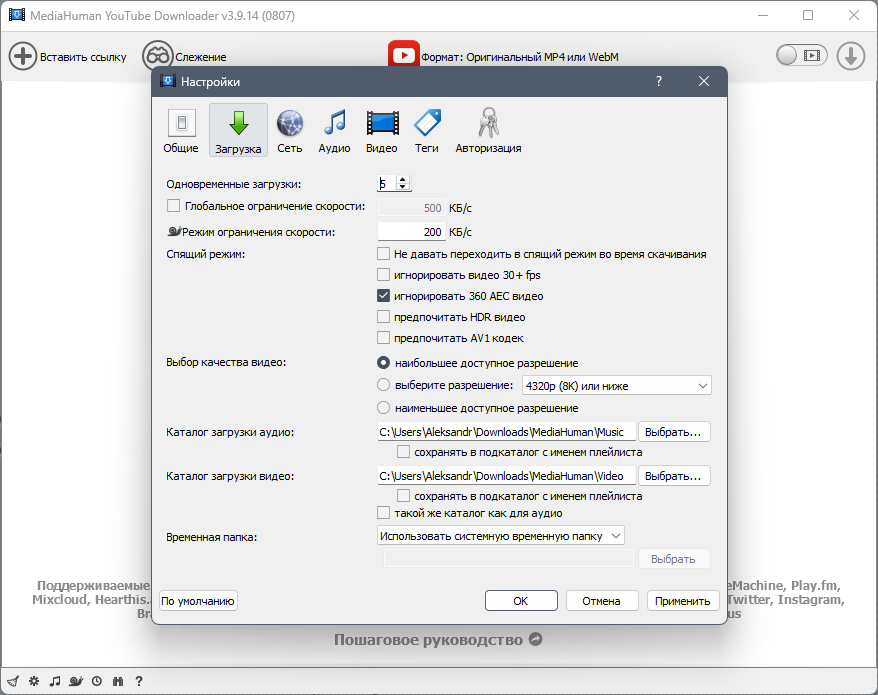878x695 pixels.
Task: Close the Настройки dialog
Action: tap(704, 82)
